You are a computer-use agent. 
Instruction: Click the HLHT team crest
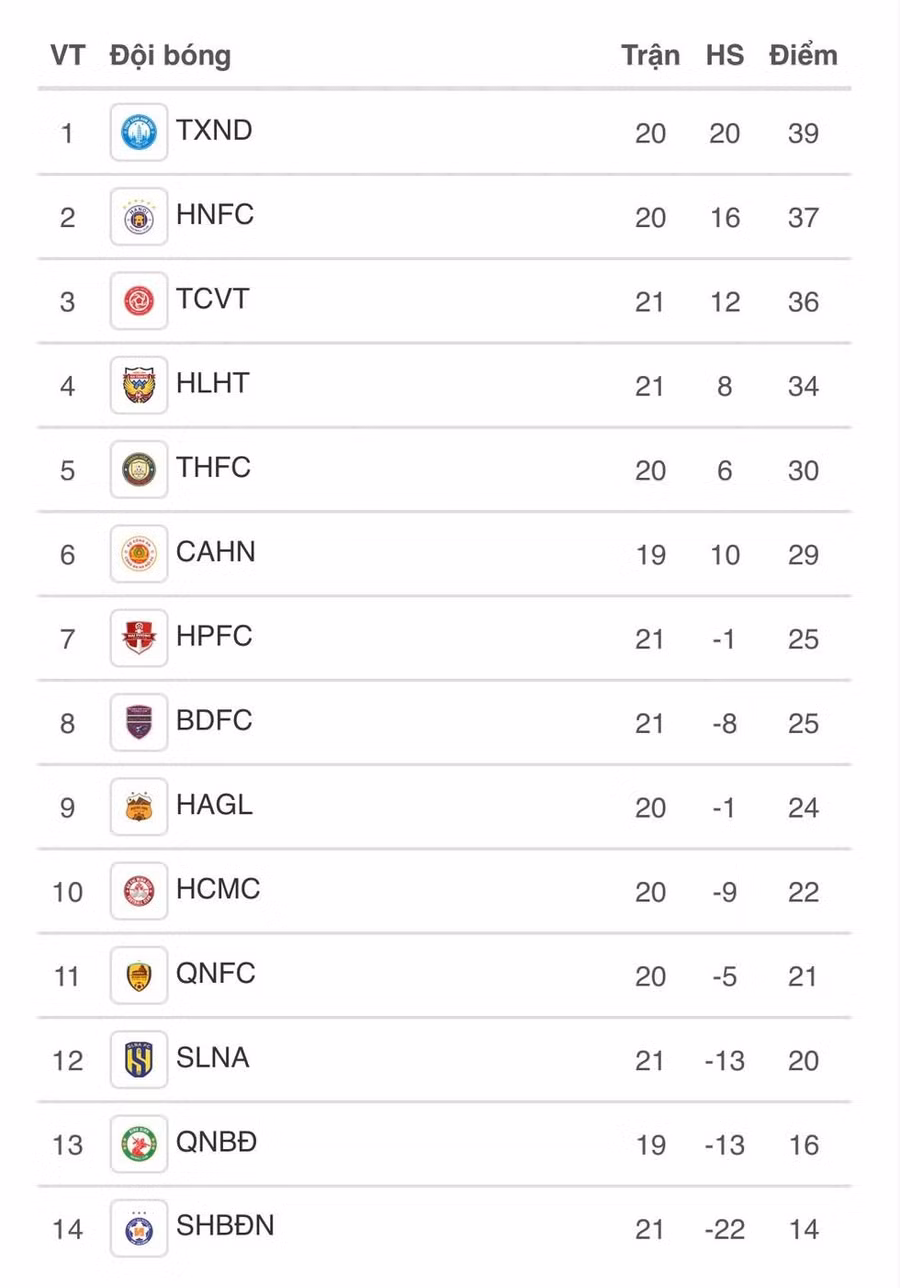pos(139,385)
